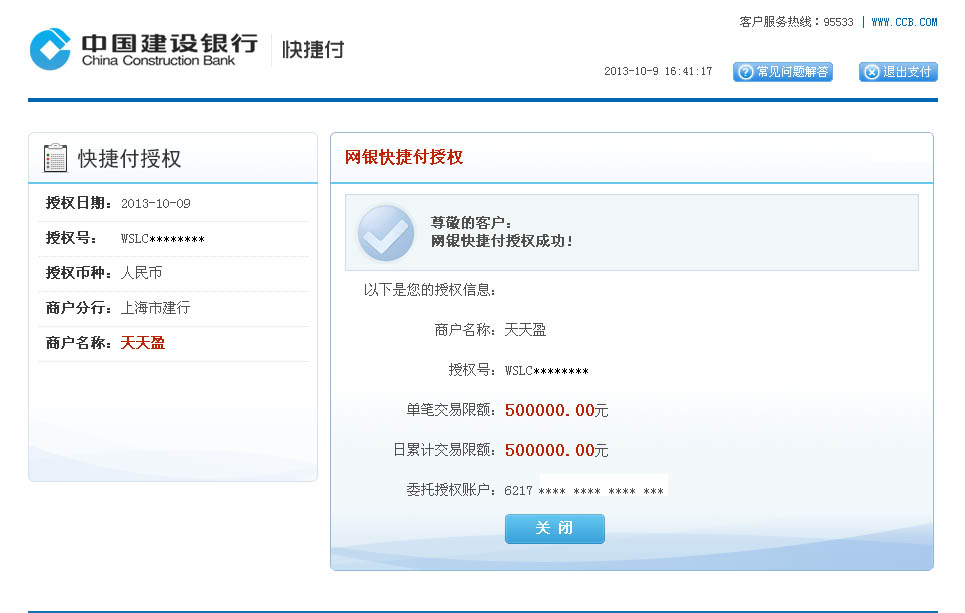This screenshot has width=965, height=613.
Task: Click the 商户名称 天天盈 in right panel
Action: click(525, 331)
